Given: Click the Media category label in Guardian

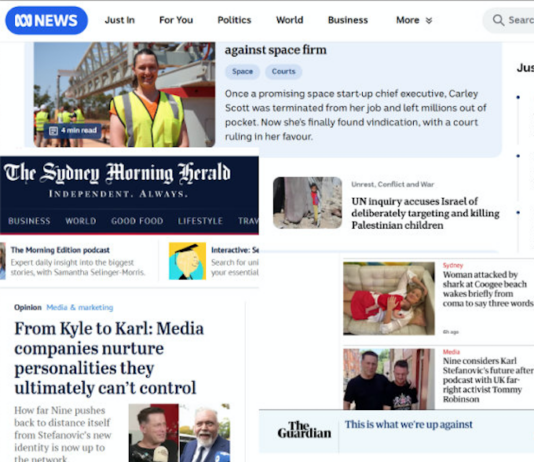Looking at the screenshot, I should 451,352.
